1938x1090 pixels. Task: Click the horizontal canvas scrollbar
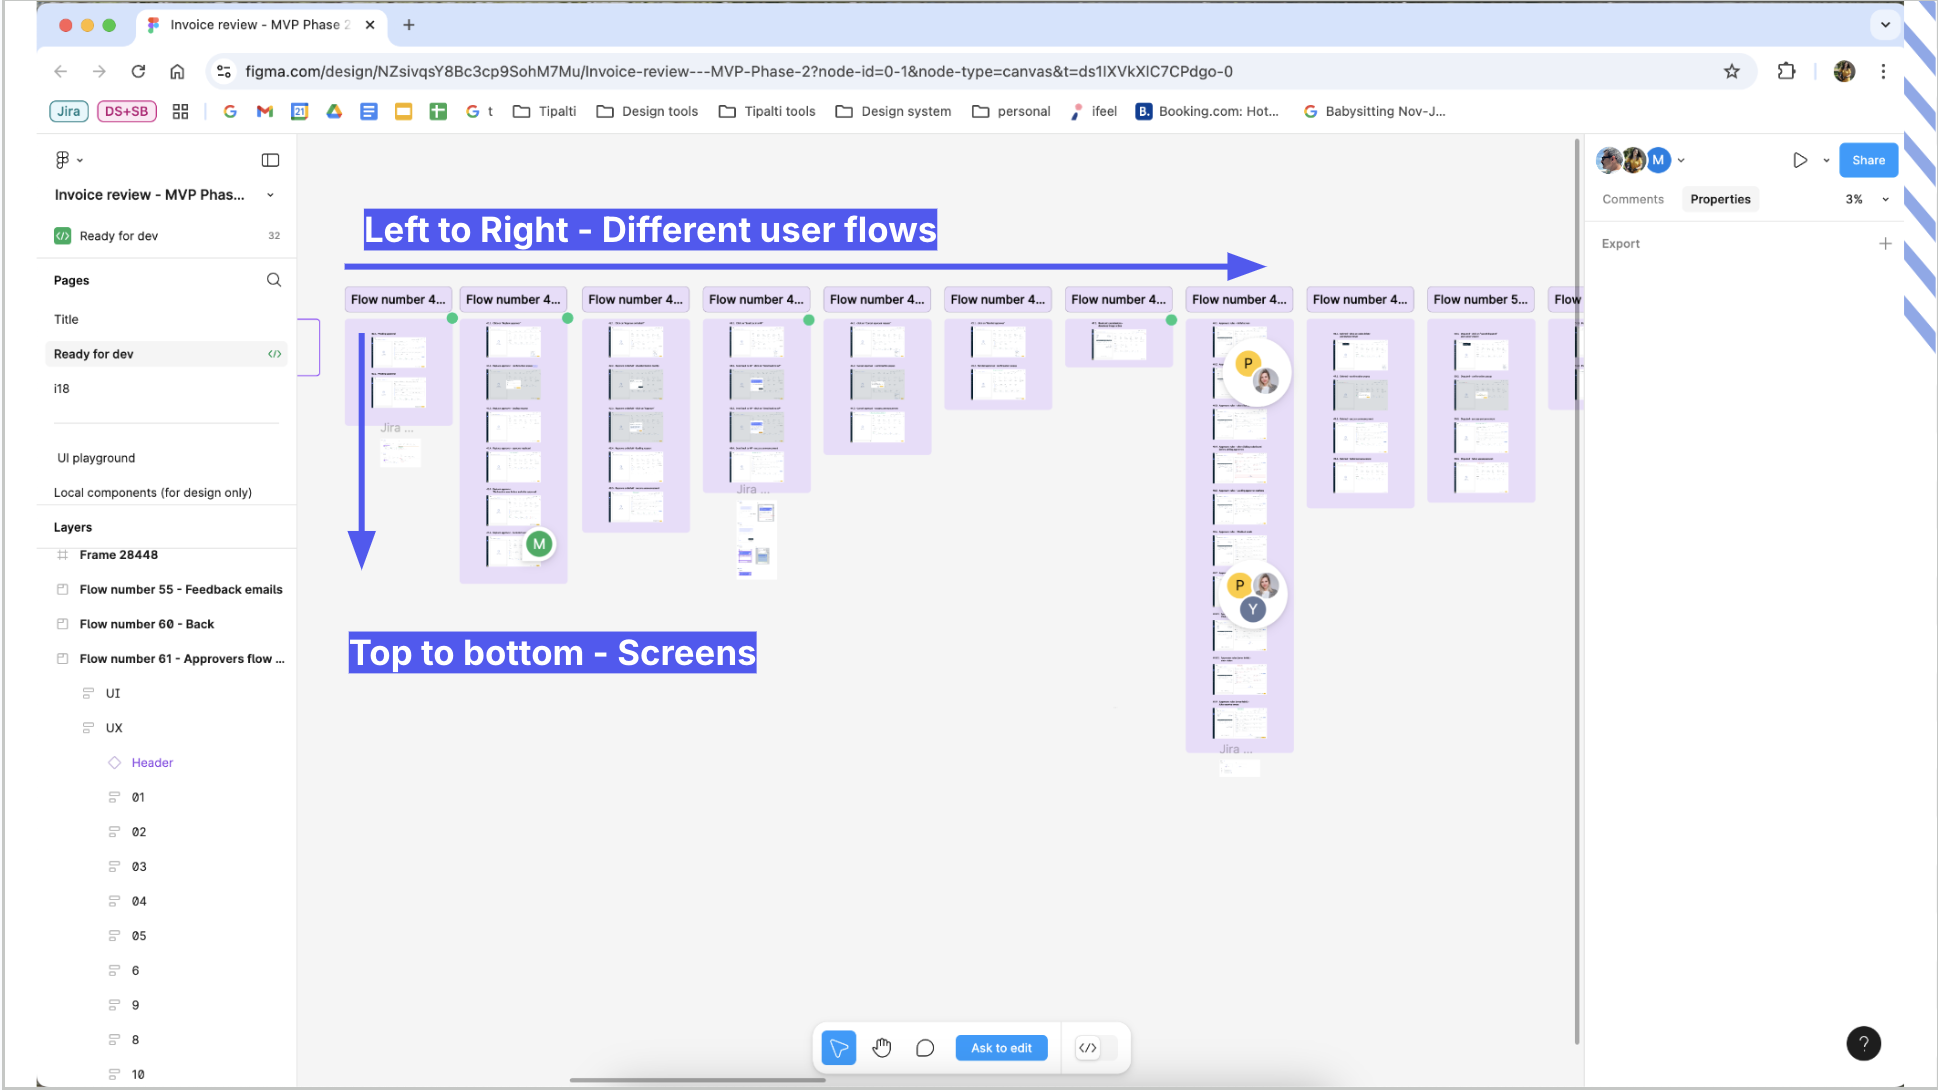[697, 1080]
